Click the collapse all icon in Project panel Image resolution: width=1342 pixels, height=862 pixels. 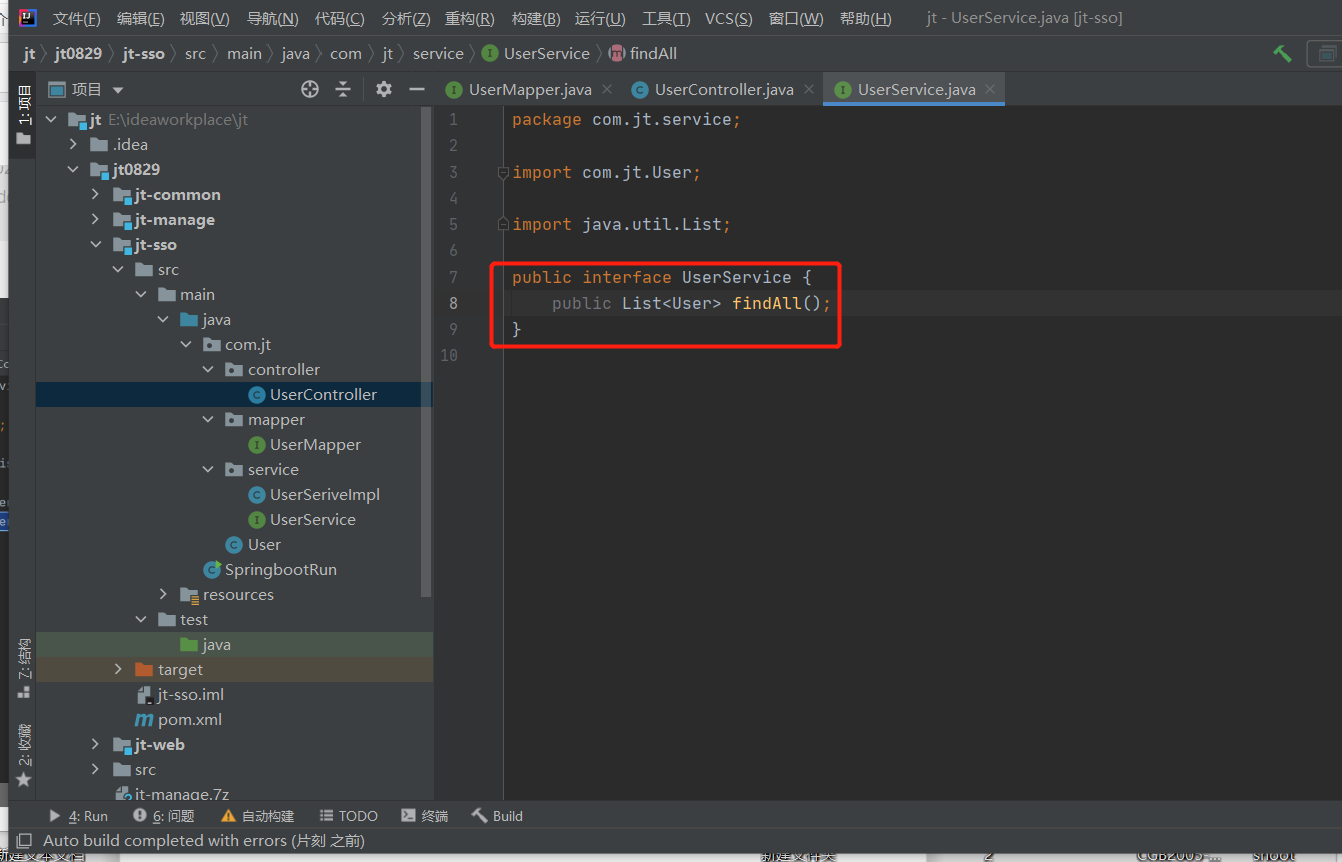click(343, 89)
